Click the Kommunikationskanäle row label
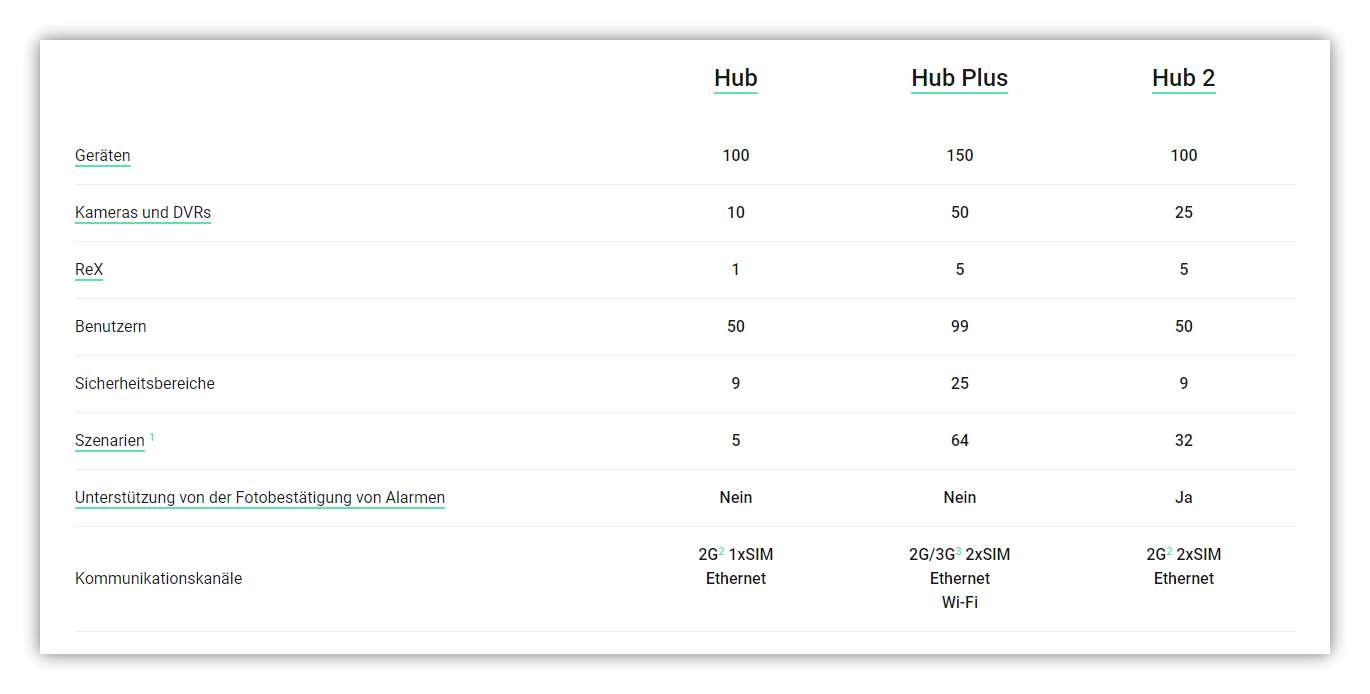Screen dimensions: 1370x694 tap(158, 579)
